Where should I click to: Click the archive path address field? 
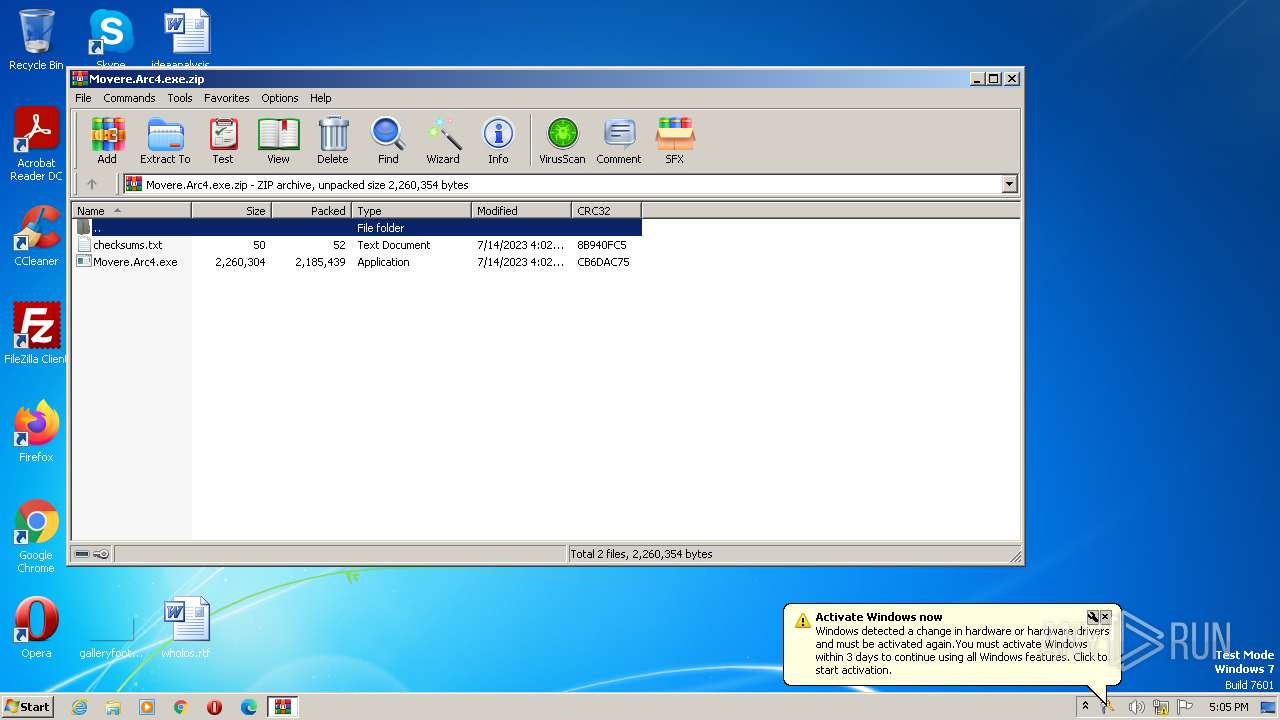(x=562, y=184)
